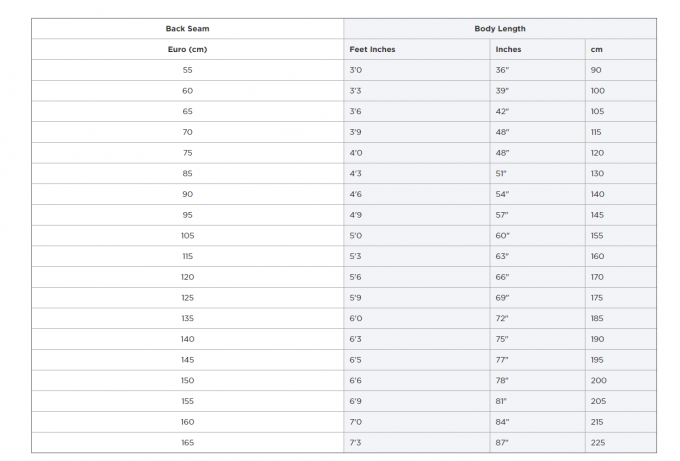Select the Euro size 165 cell
680x461 pixels.
coord(187,443)
